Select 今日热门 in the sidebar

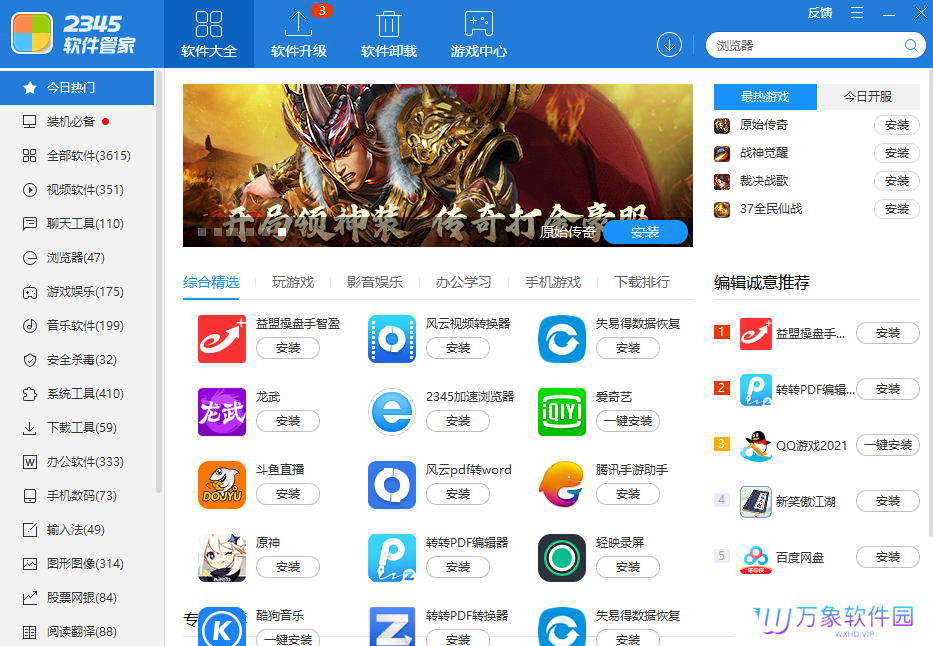tap(77, 88)
